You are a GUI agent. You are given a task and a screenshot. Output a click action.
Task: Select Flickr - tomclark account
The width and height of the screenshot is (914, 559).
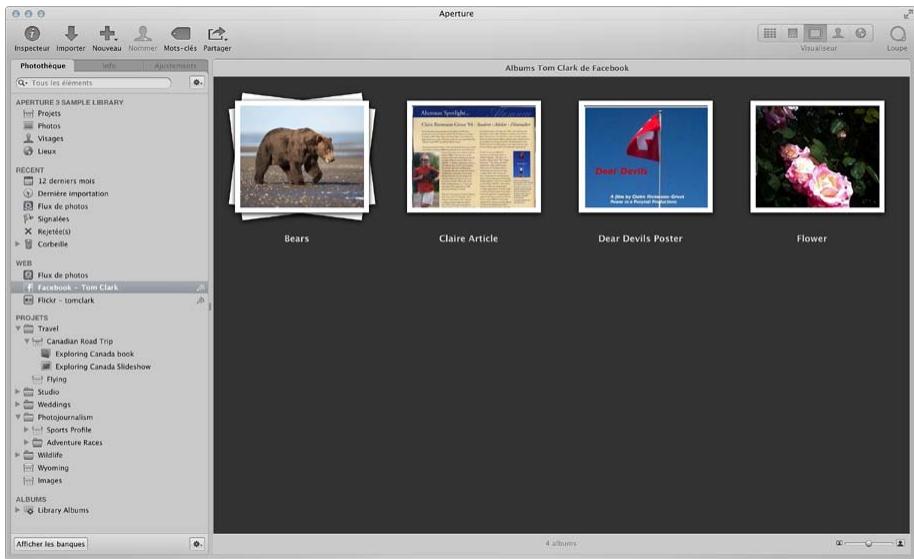pos(65,301)
